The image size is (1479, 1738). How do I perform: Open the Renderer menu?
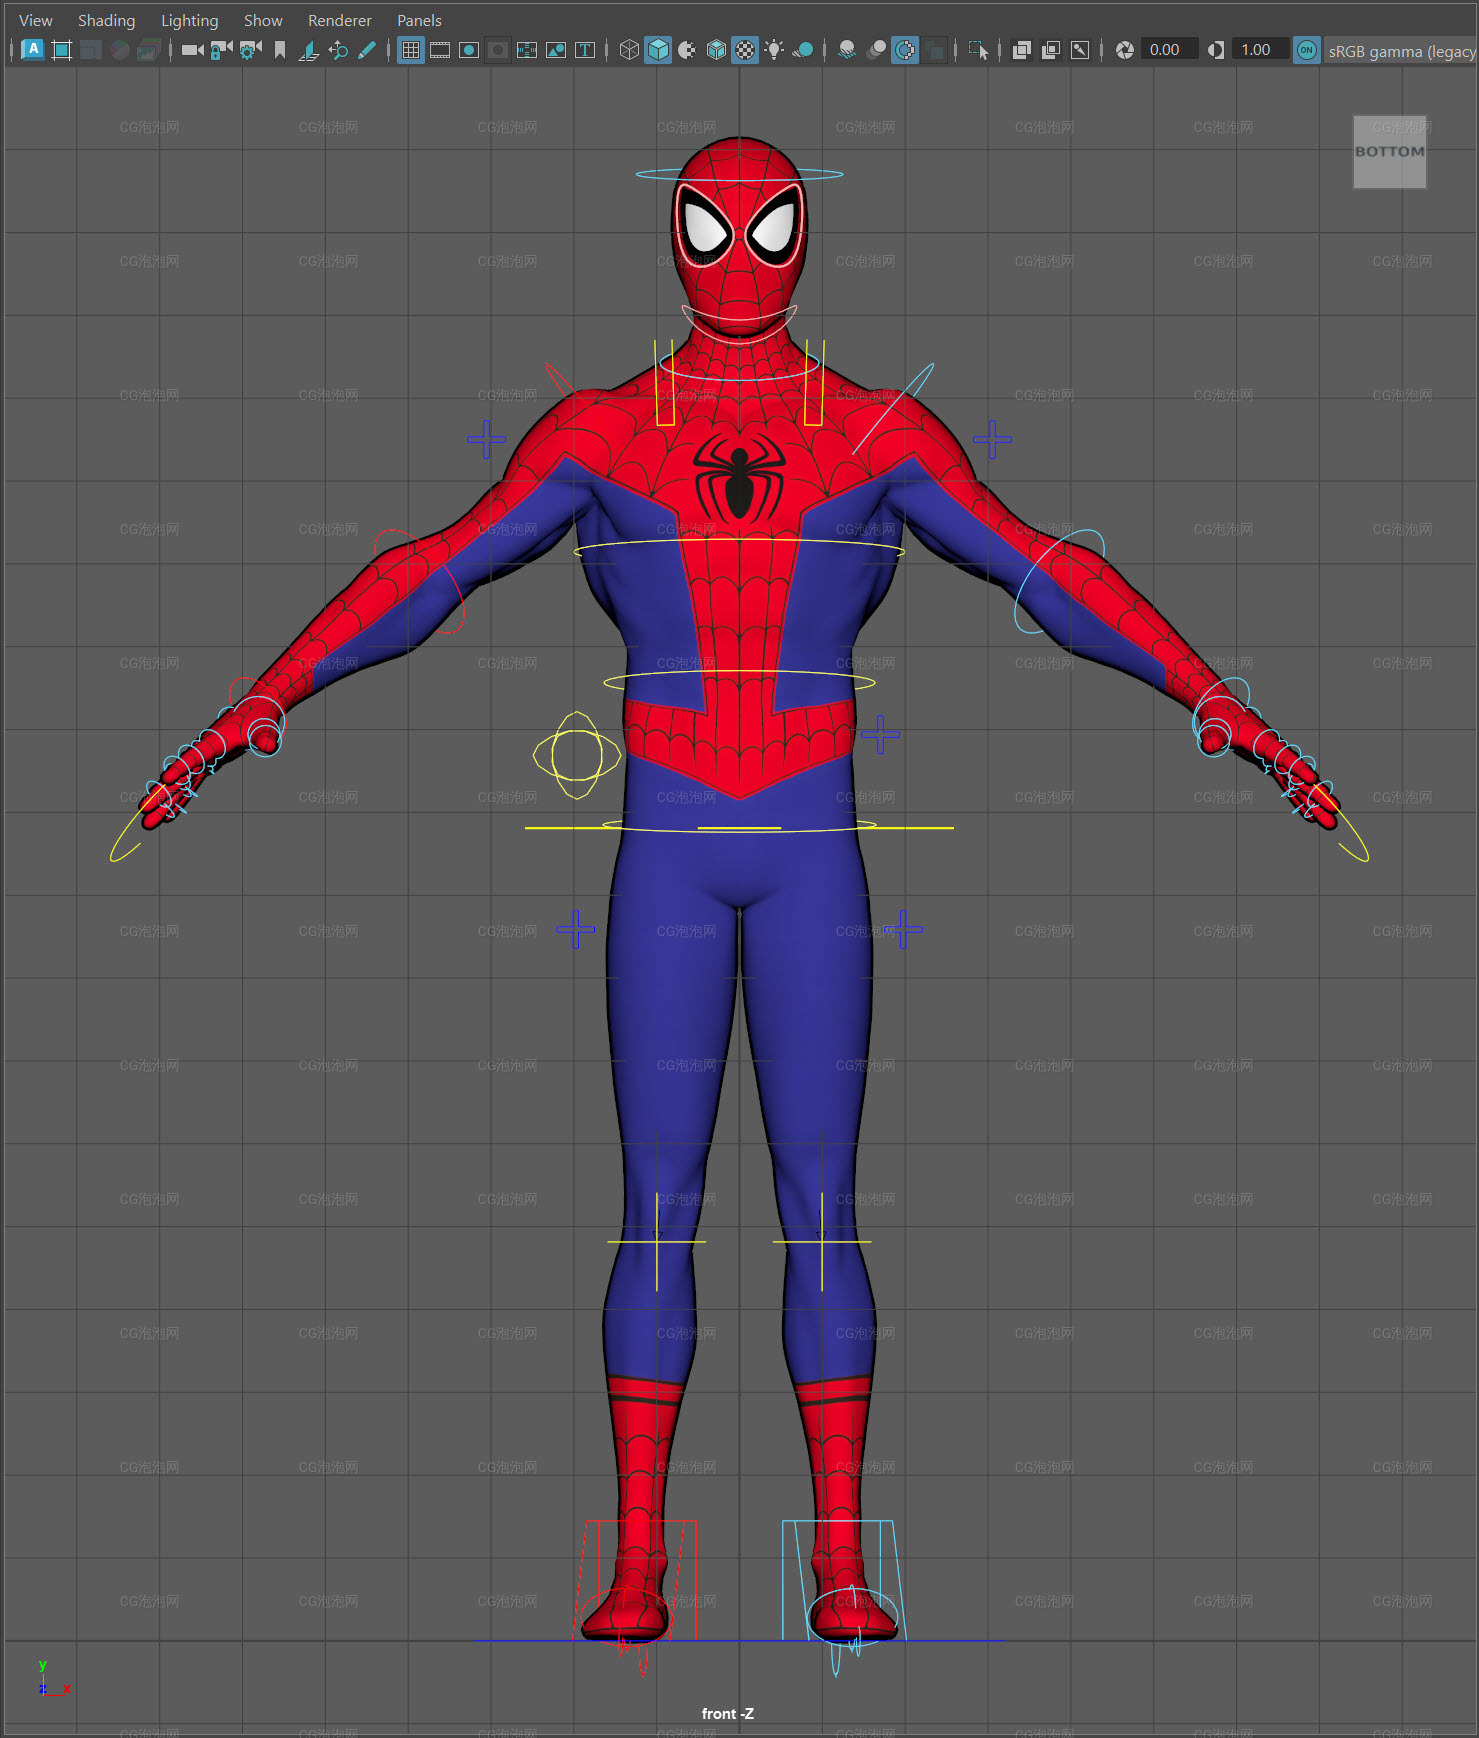(x=339, y=20)
